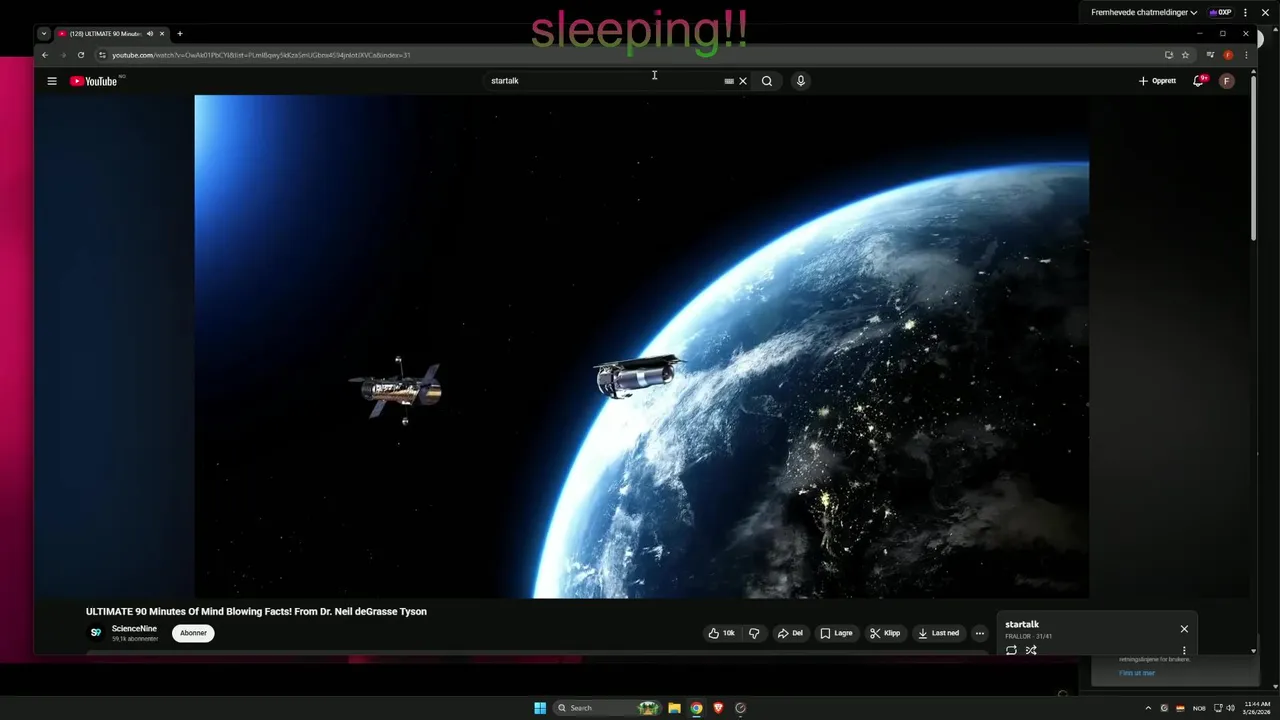This screenshot has height=720, width=1280.
Task: Open Finn ut mer link
Action: [x=1137, y=673]
